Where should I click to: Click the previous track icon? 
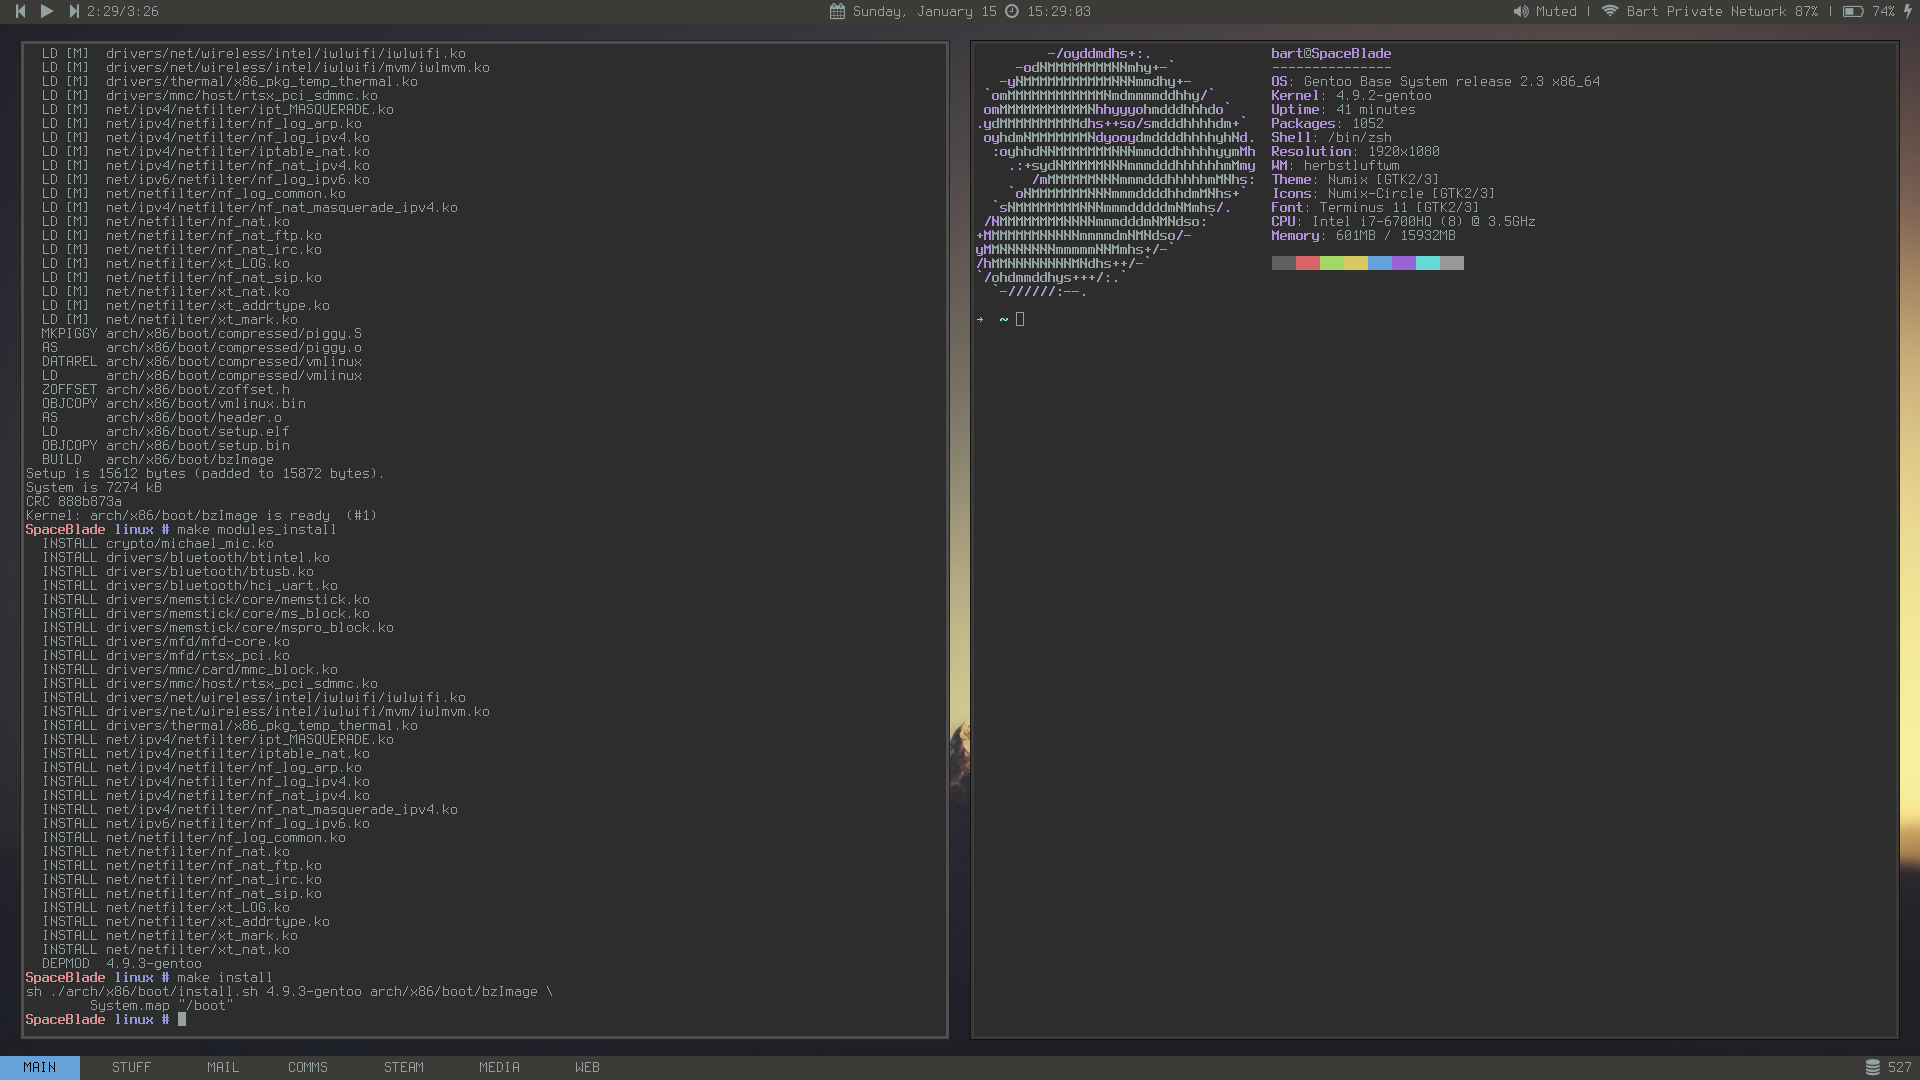point(20,11)
